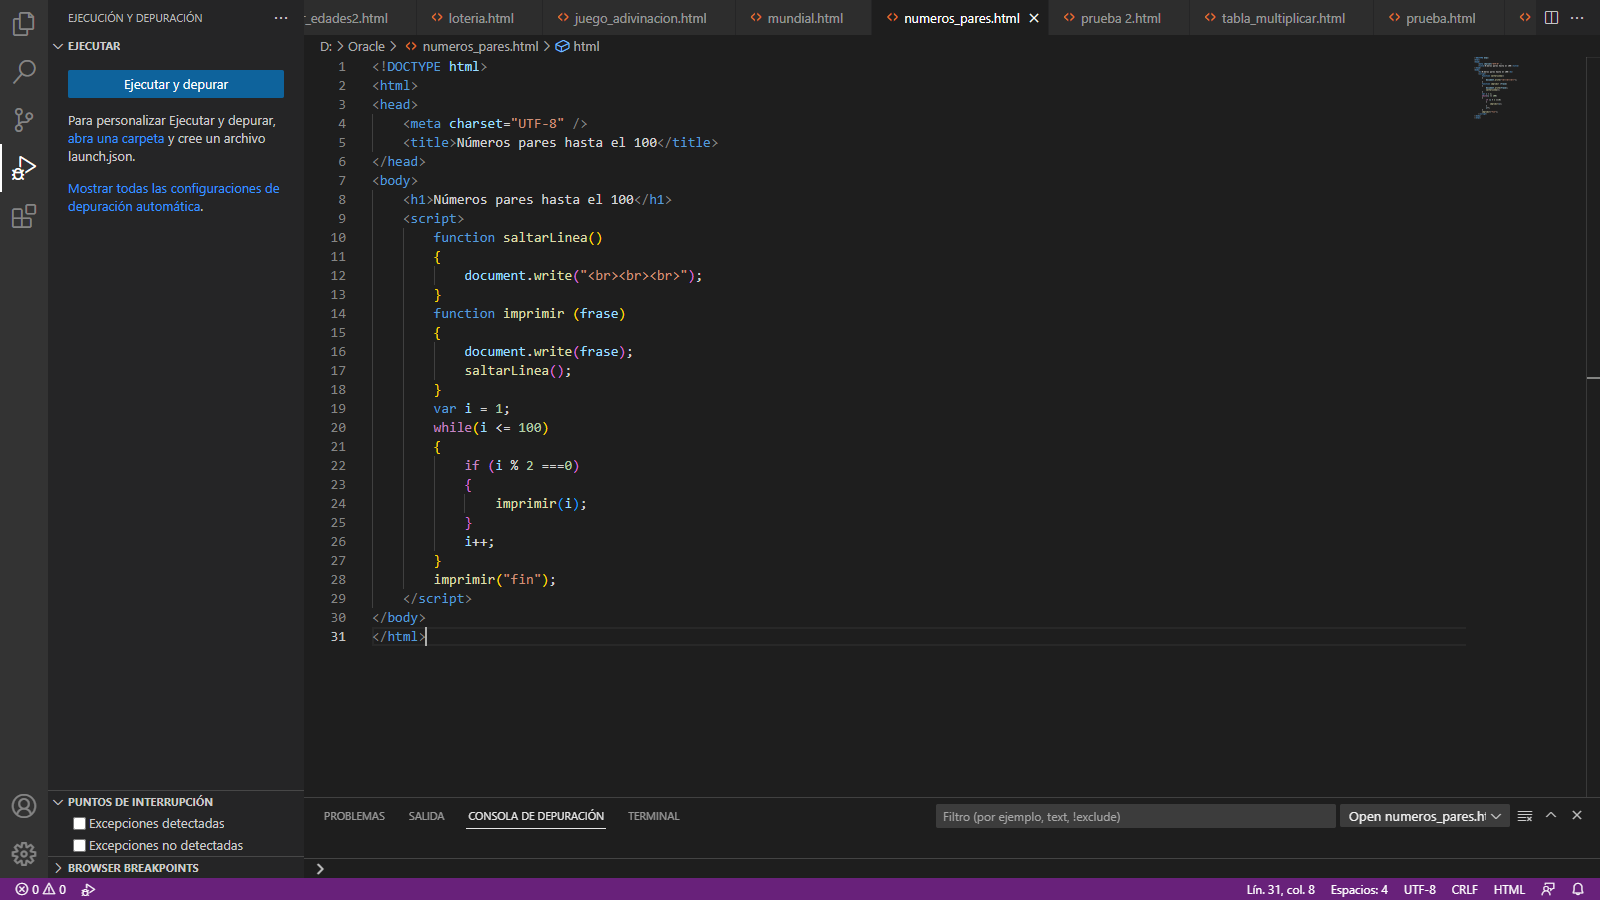This screenshot has width=1600, height=900.
Task: Open the Accounts icon
Action: 24,806
